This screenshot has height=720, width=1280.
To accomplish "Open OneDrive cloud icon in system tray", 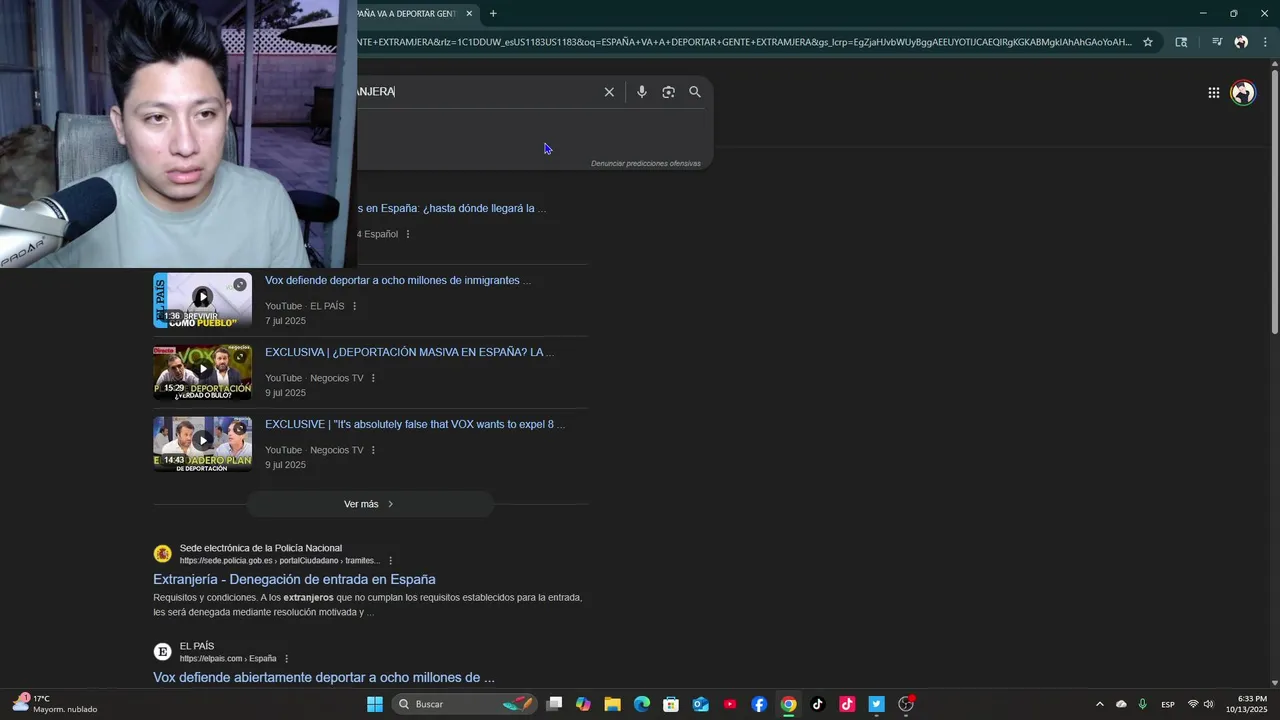I will (1121, 704).
